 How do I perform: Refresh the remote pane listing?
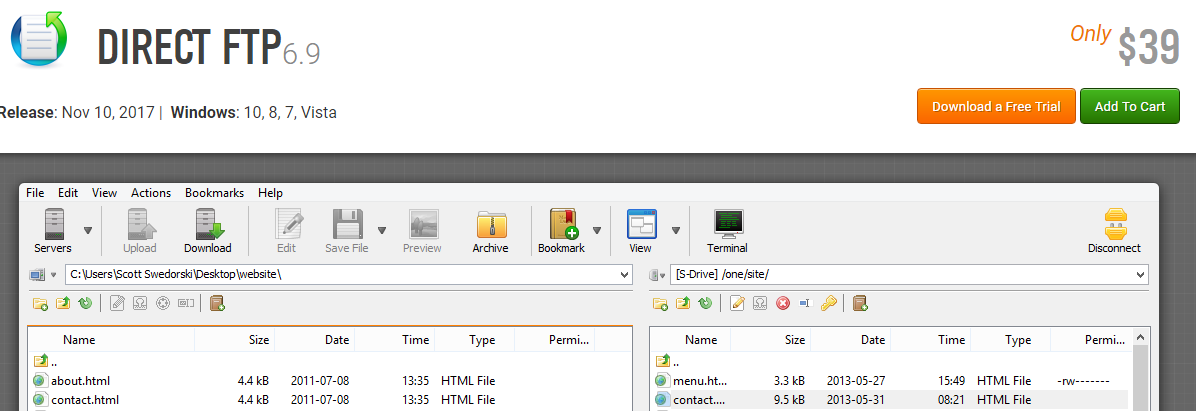(706, 303)
